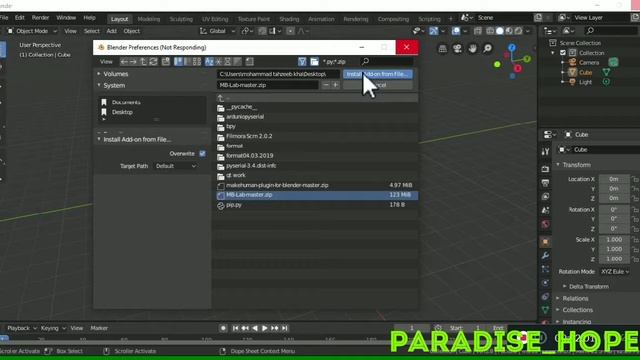The width and height of the screenshot is (640, 360).
Task: Open Rotation Mode XYZ Euler dropdown
Action: tap(614, 271)
